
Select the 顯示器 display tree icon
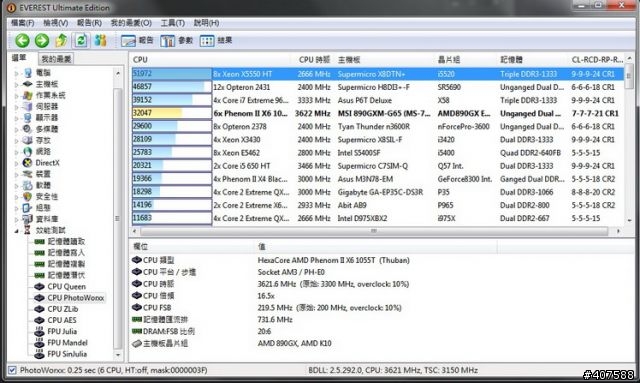click(x=28, y=118)
